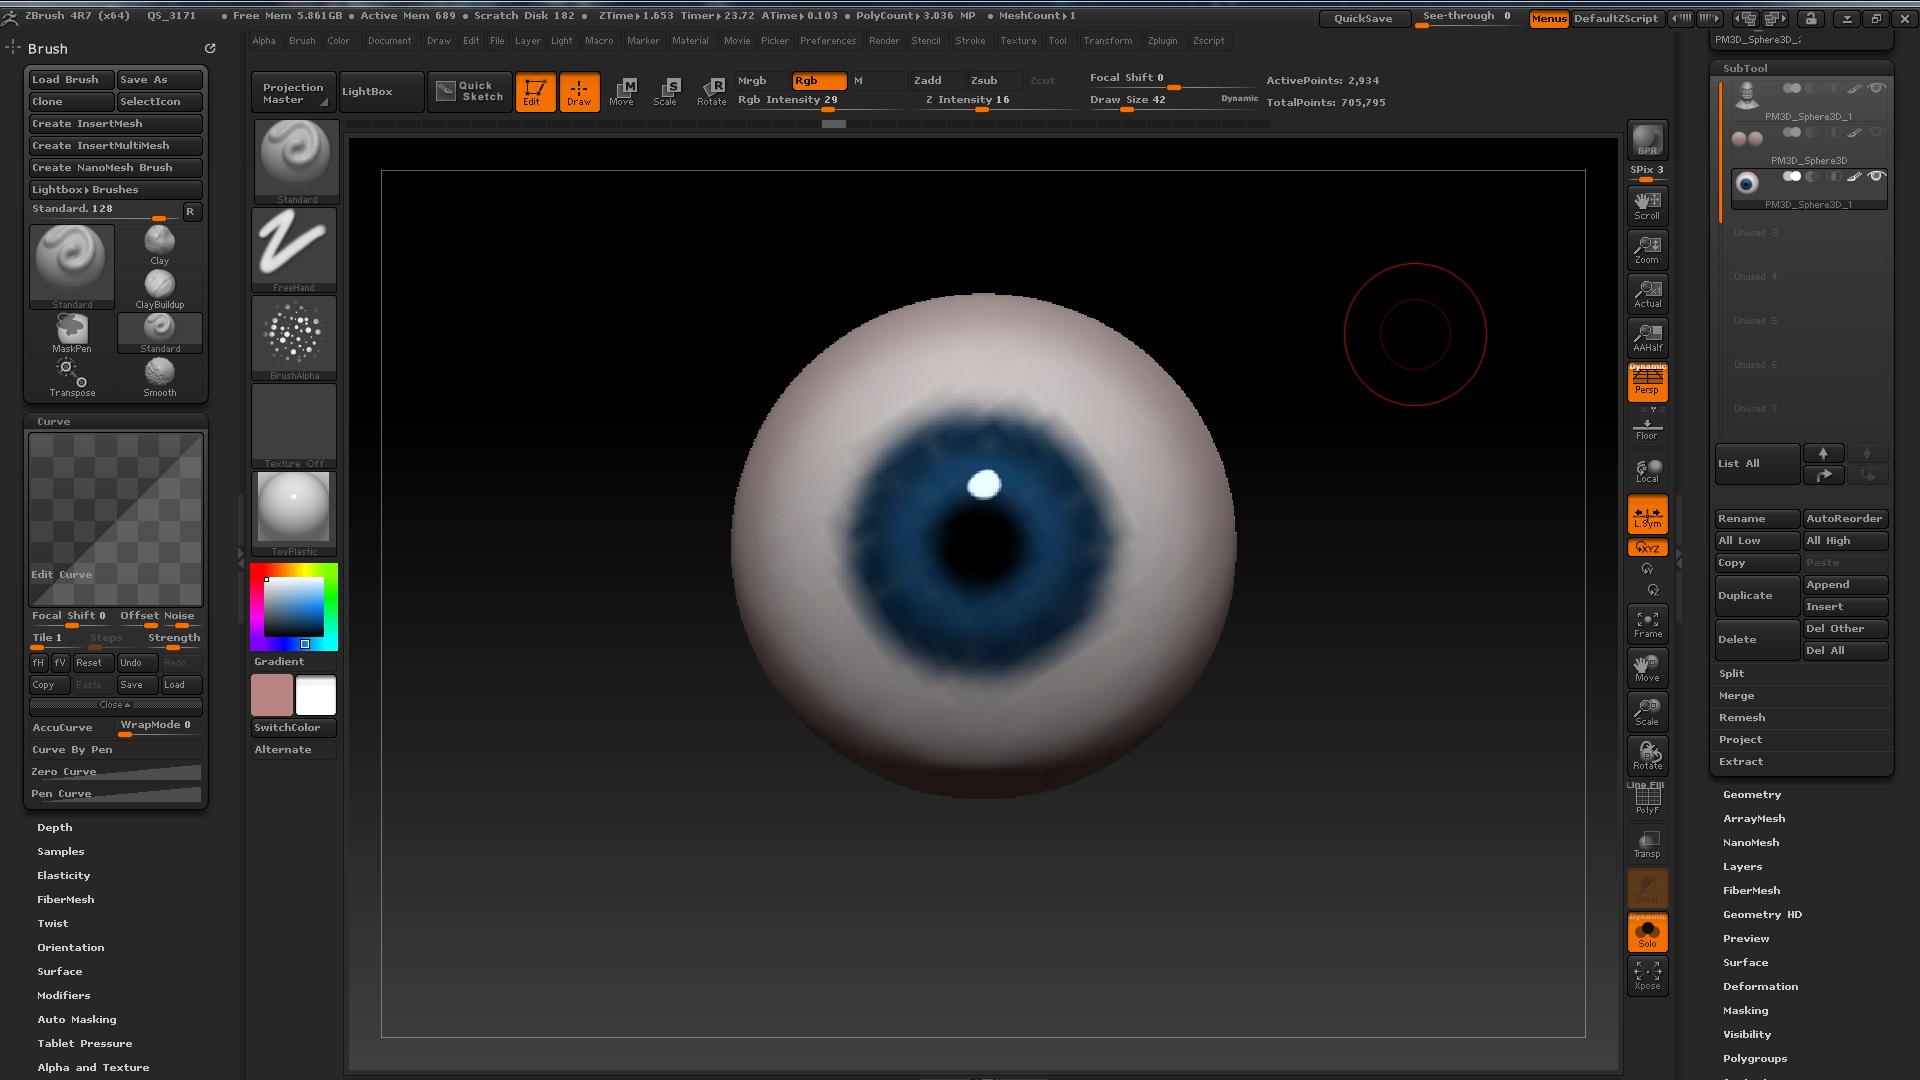Viewport: 1920px width, 1080px height.
Task: Click the QuickSave button
Action: pos(1363,18)
